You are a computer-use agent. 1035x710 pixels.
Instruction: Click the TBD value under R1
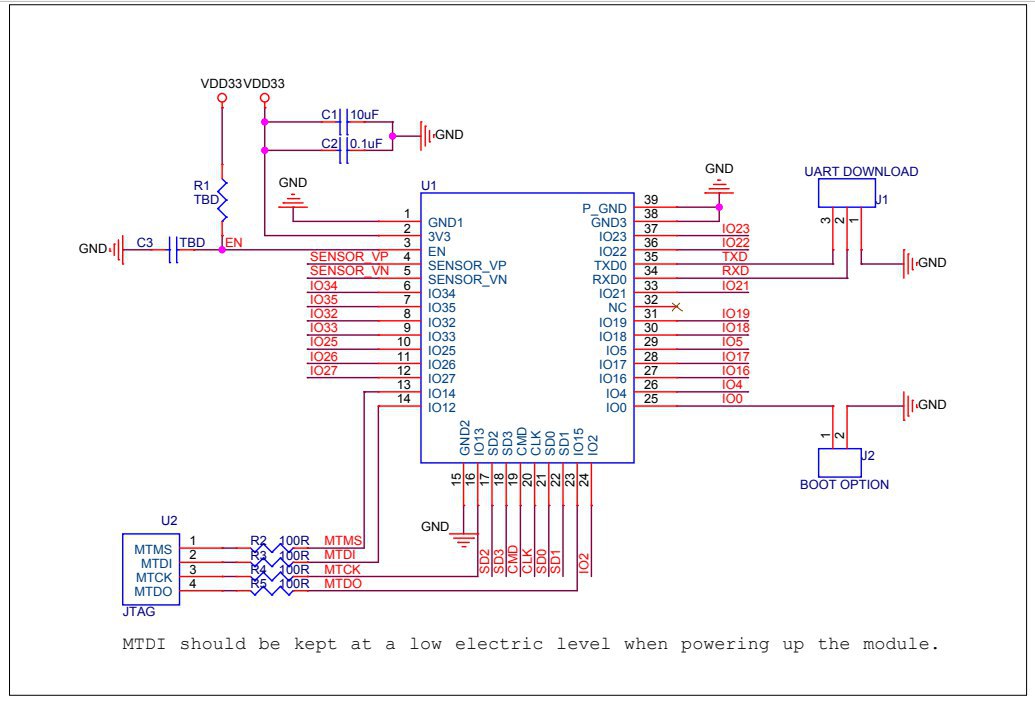(205, 199)
